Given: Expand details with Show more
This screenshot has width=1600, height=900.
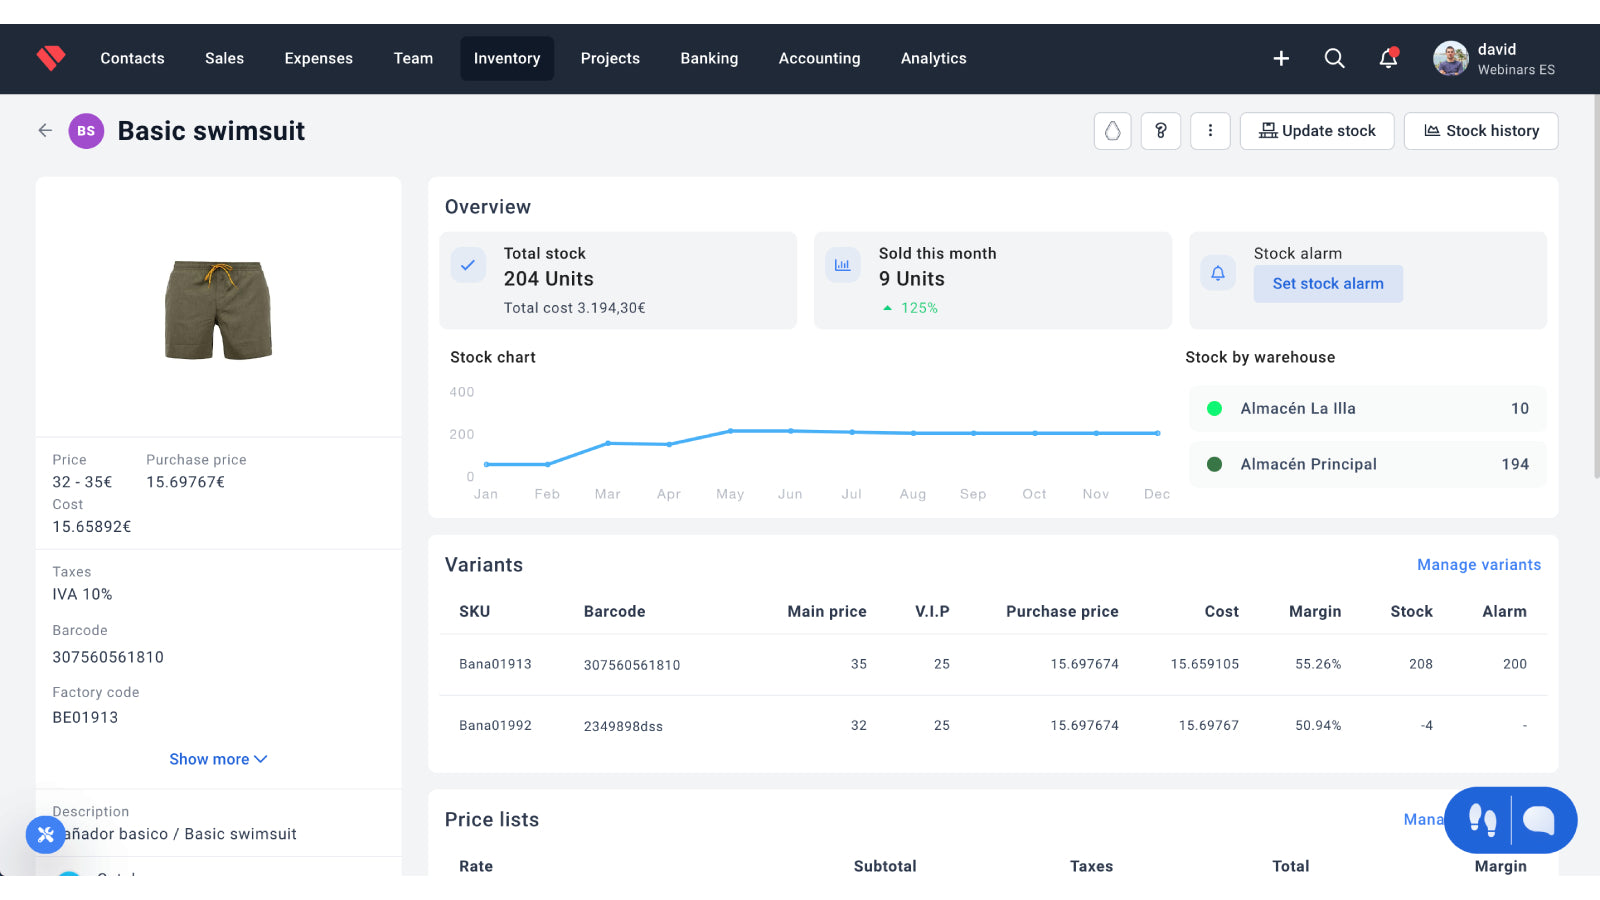Looking at the screenshot, I should click(218, 759).
